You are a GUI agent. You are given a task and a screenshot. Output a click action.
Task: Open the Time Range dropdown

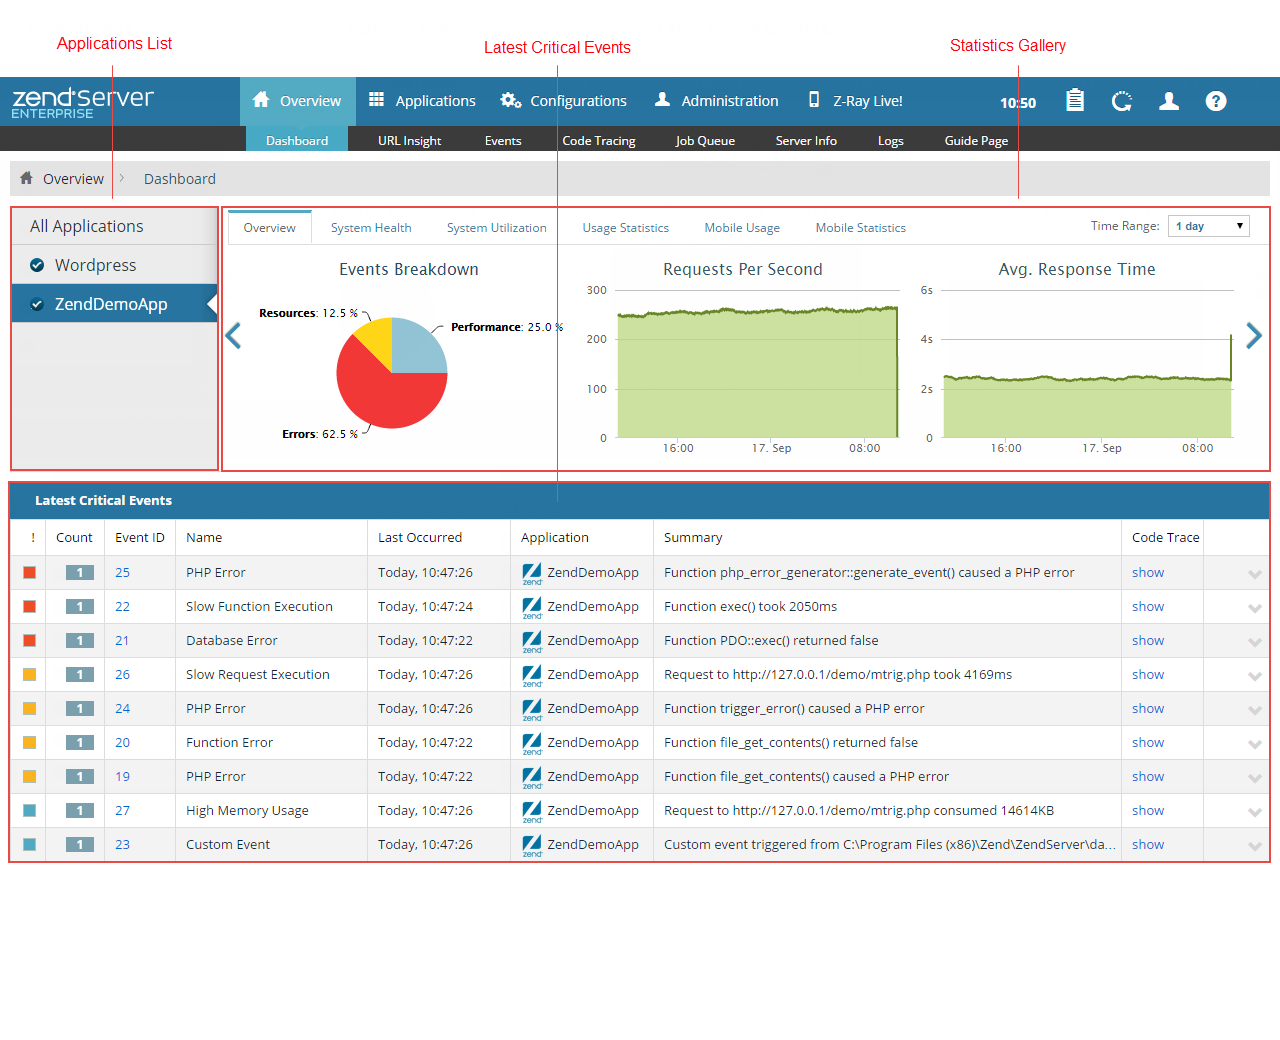pyautogui.click(x=1209, y=226)
